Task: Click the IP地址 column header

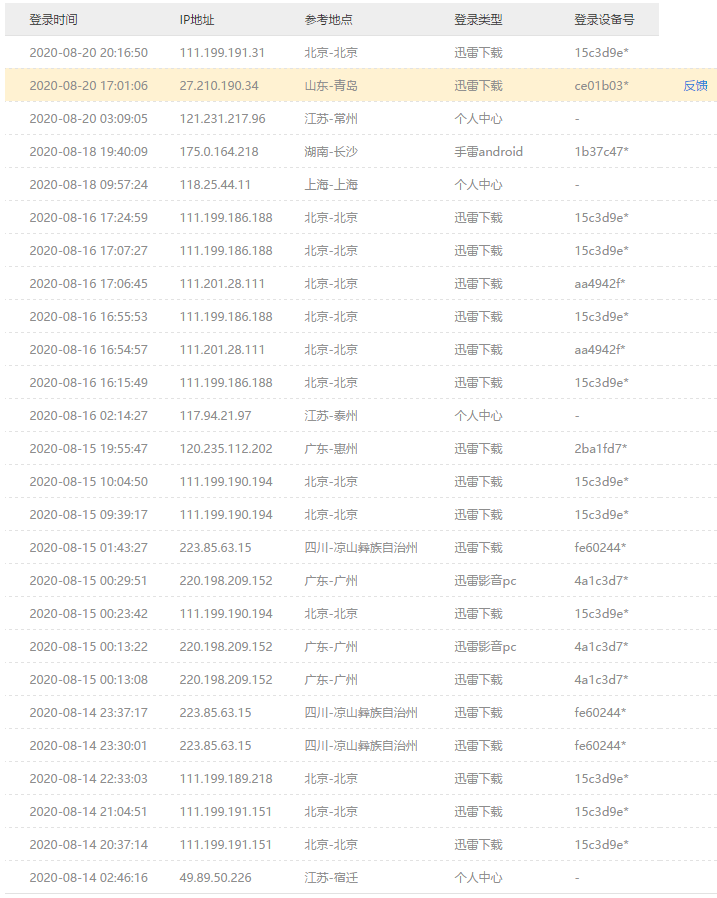Action: (x=198, y=20)
